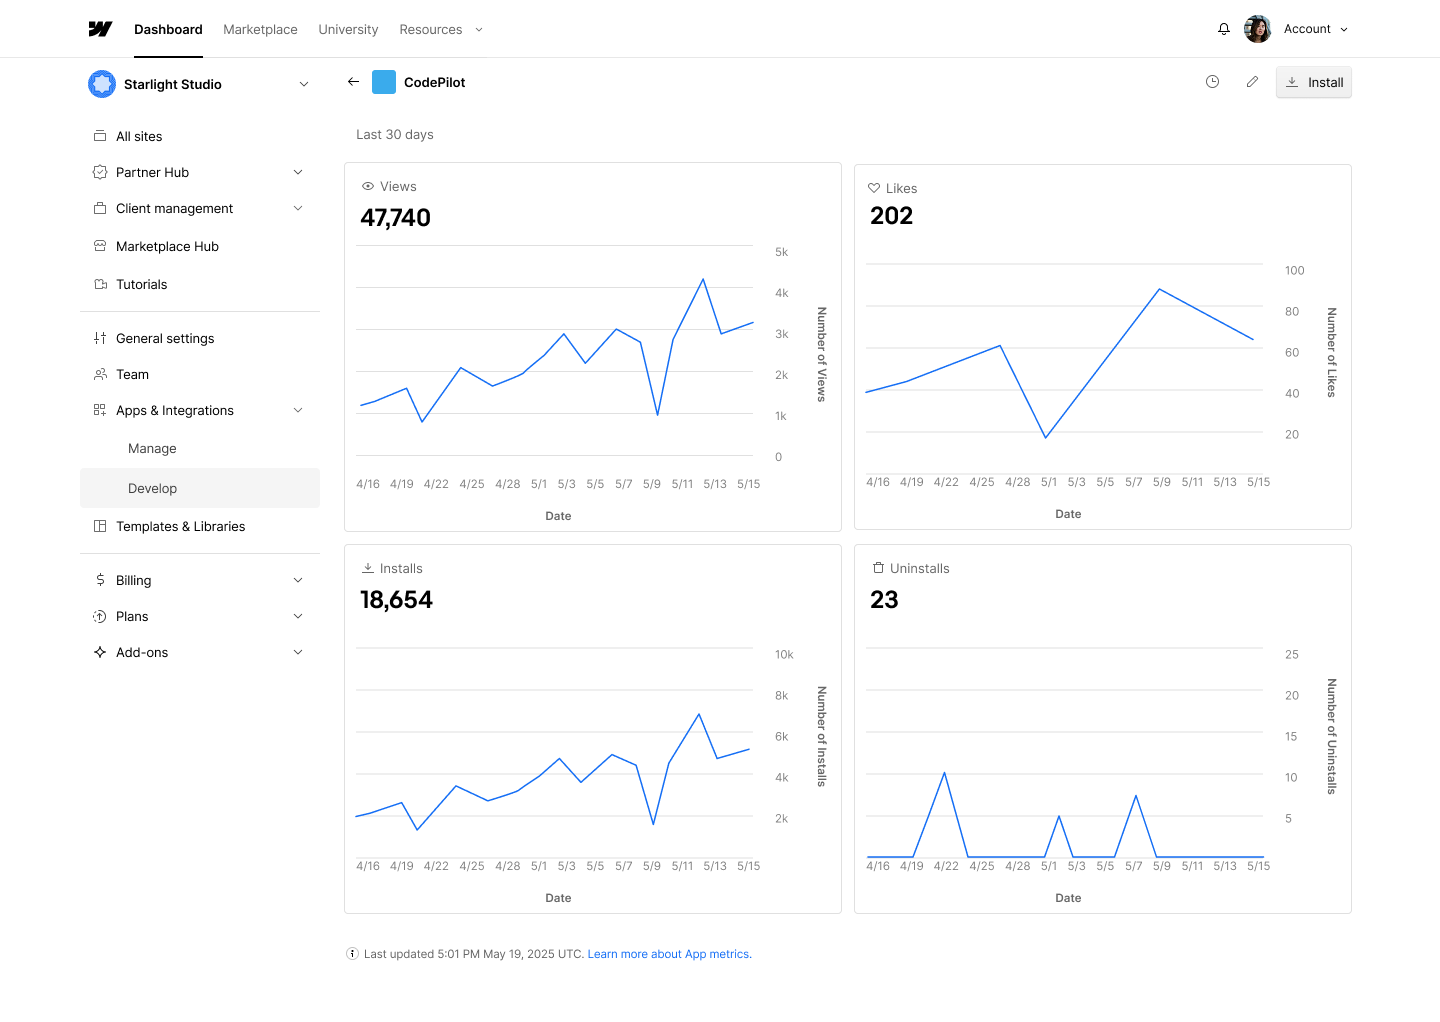Switch to the Marketplace tab
The height and width of the screenshot is (1022, 1440).
click(260, 29)
